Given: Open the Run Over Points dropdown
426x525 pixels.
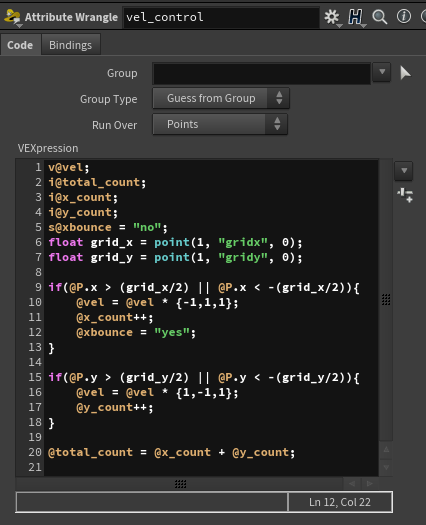Looking at the screenshot, I should coord(220,124).
